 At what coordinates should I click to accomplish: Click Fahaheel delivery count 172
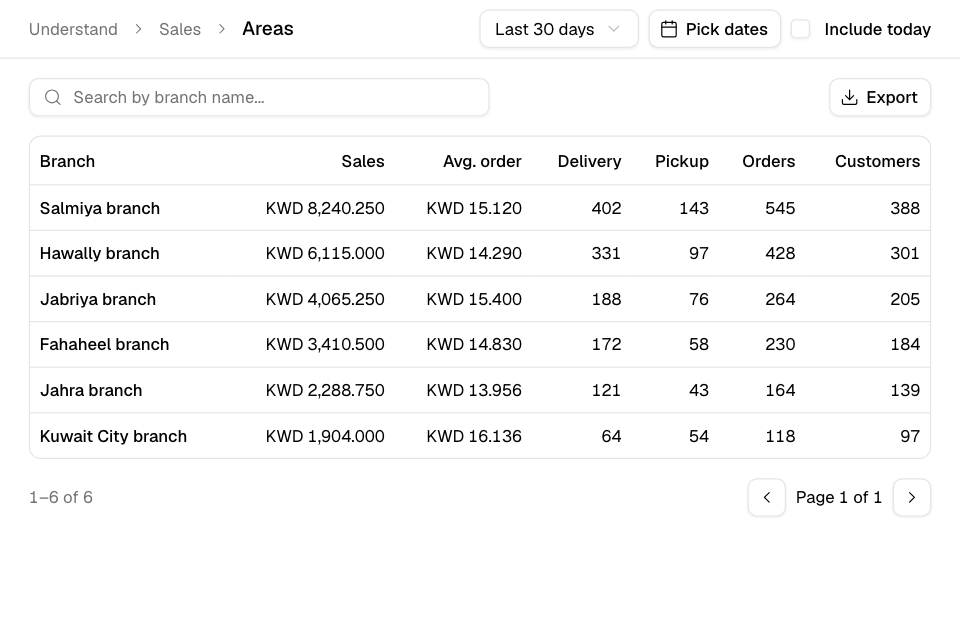coord(607,345)
